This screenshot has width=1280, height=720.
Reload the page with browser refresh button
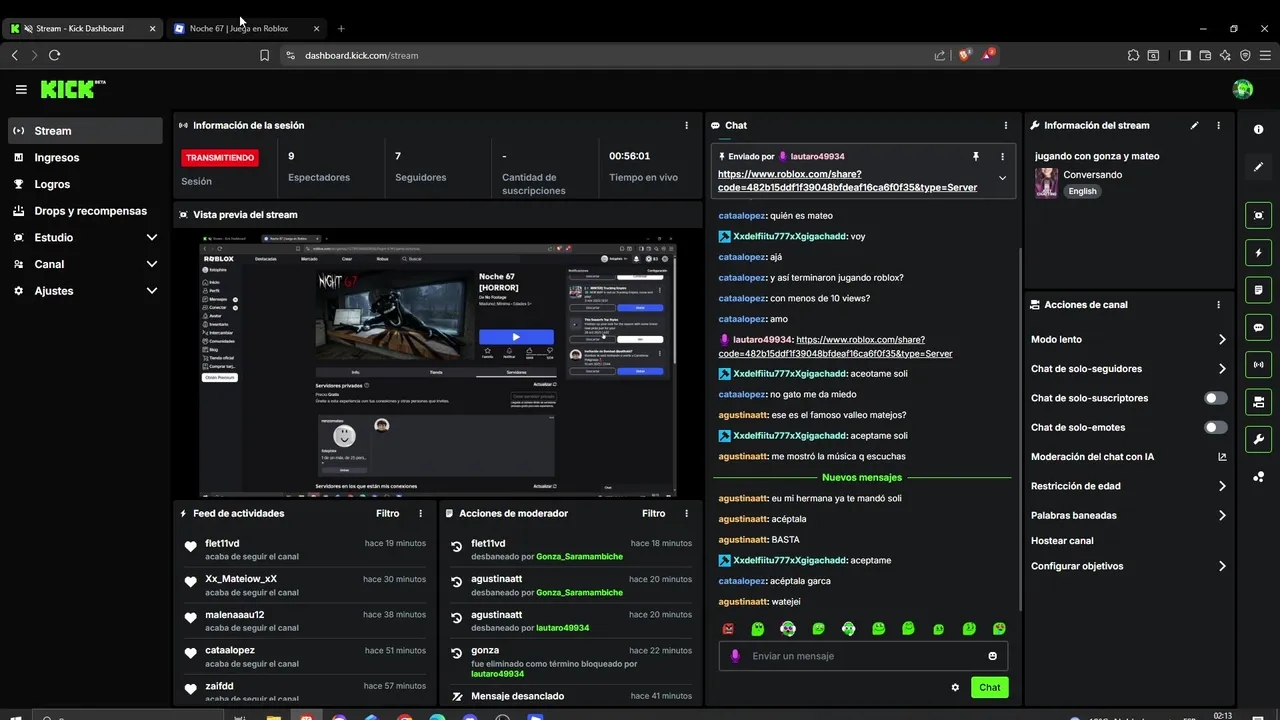coord(54,55)
